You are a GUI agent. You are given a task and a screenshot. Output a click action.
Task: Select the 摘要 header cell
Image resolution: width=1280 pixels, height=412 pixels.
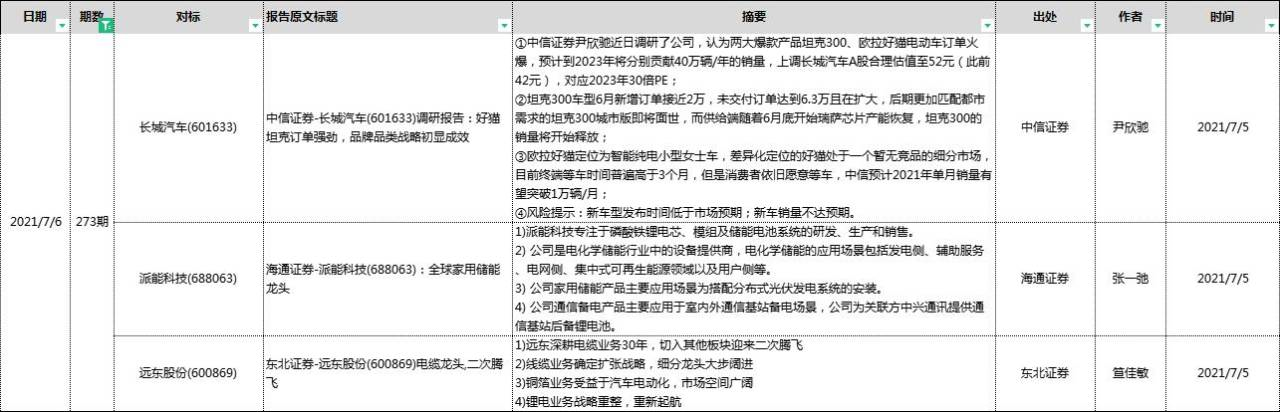[755, 17]
